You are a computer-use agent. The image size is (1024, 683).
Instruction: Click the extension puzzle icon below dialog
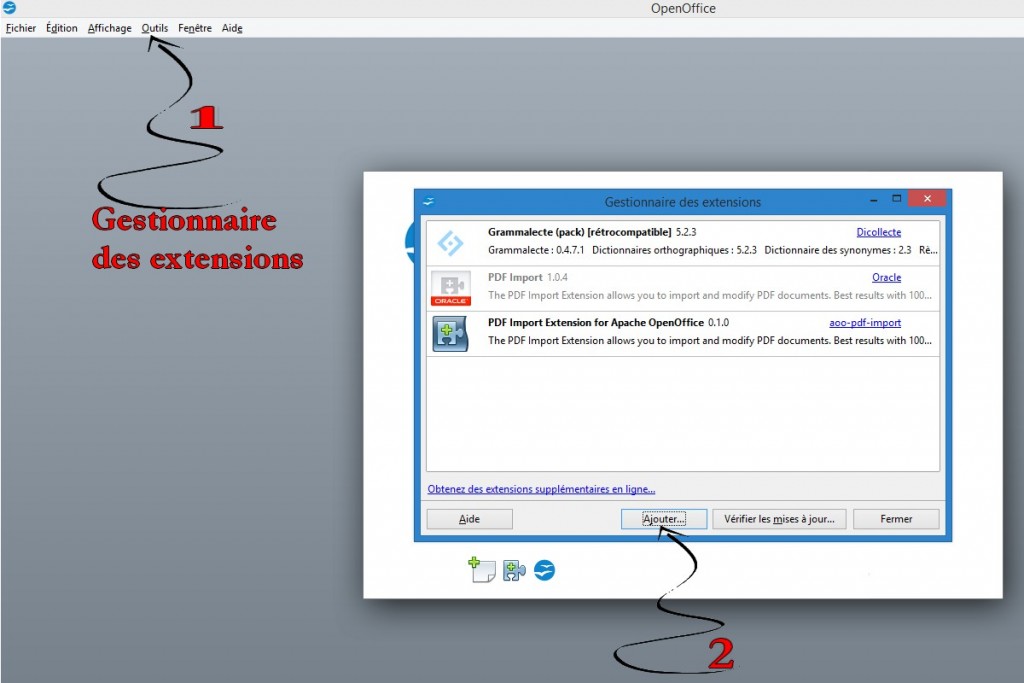514,570
